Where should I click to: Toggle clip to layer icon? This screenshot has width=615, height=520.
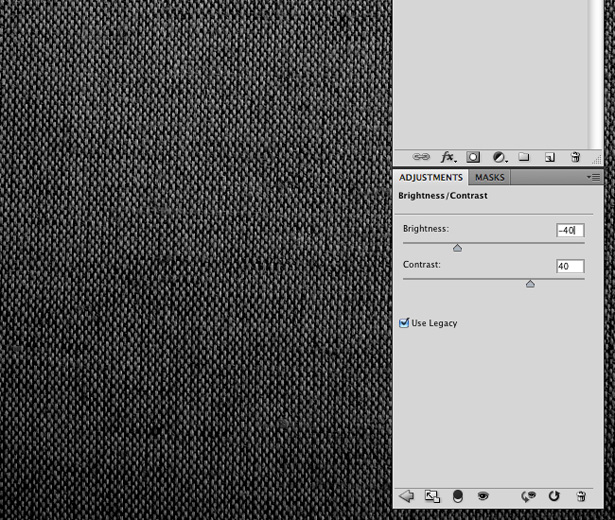458,496
